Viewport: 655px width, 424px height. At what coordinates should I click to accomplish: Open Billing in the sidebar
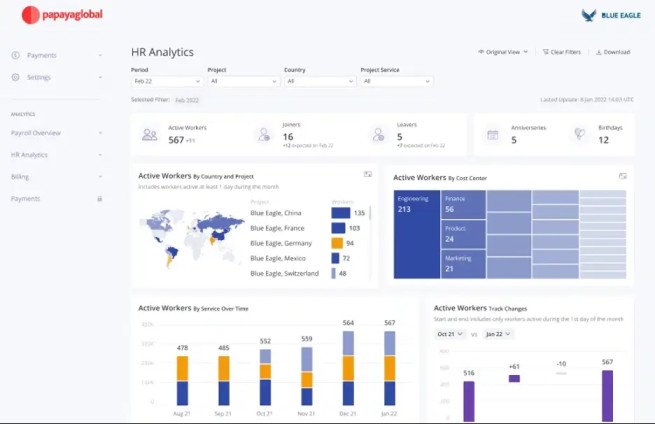pyautogui.click(x=20, y=177)
